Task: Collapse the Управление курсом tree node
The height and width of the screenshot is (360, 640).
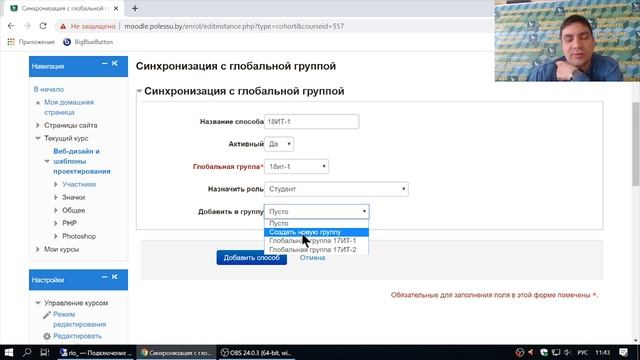Action: (38, 303)
